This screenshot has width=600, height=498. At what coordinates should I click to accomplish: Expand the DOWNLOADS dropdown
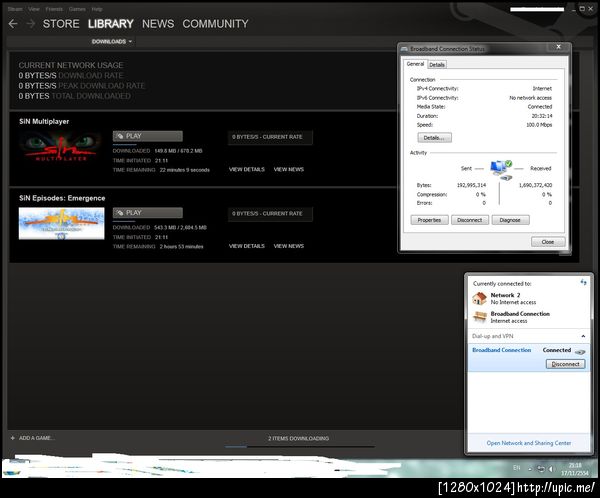click(112, 41)
